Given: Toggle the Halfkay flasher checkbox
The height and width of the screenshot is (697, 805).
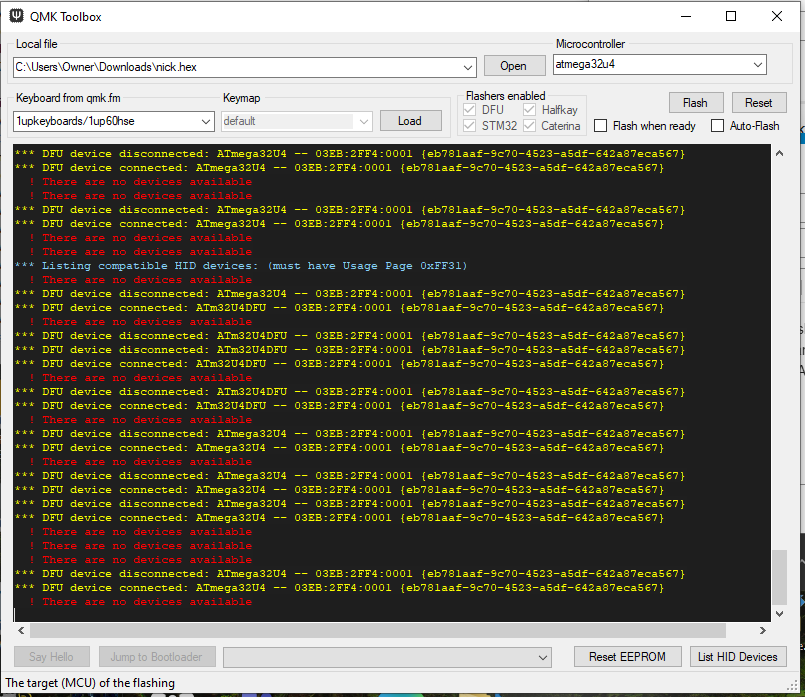Looking at the screenshot, I should click(x=529, y=110).
